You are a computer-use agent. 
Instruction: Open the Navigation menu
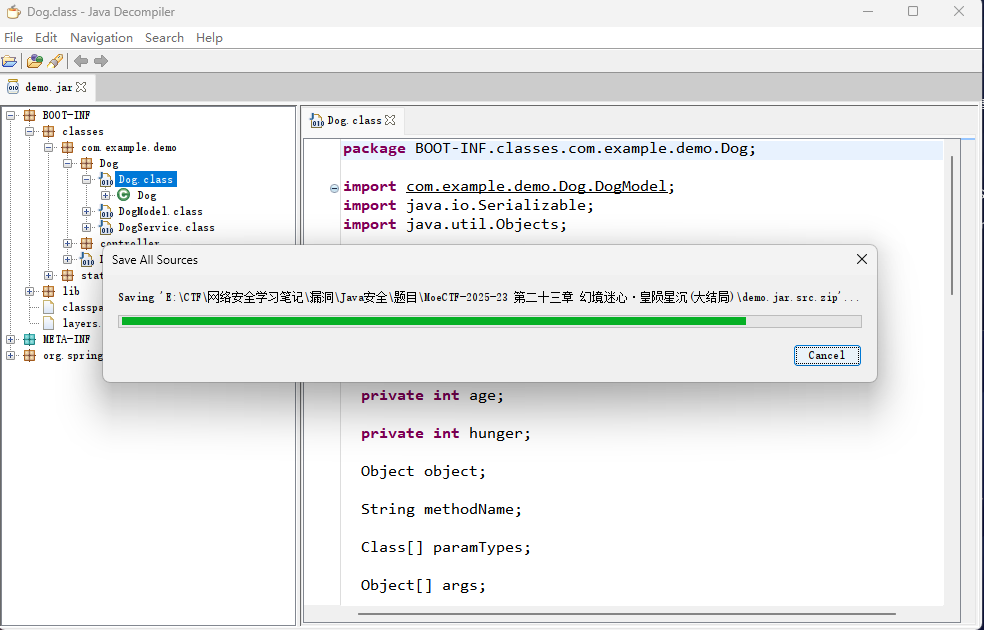(x=101, y=37)
